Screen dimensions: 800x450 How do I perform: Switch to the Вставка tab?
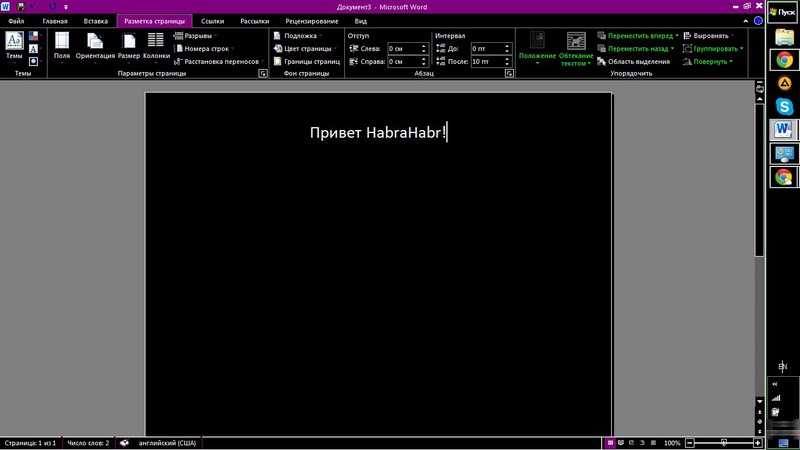pos(95,21)
